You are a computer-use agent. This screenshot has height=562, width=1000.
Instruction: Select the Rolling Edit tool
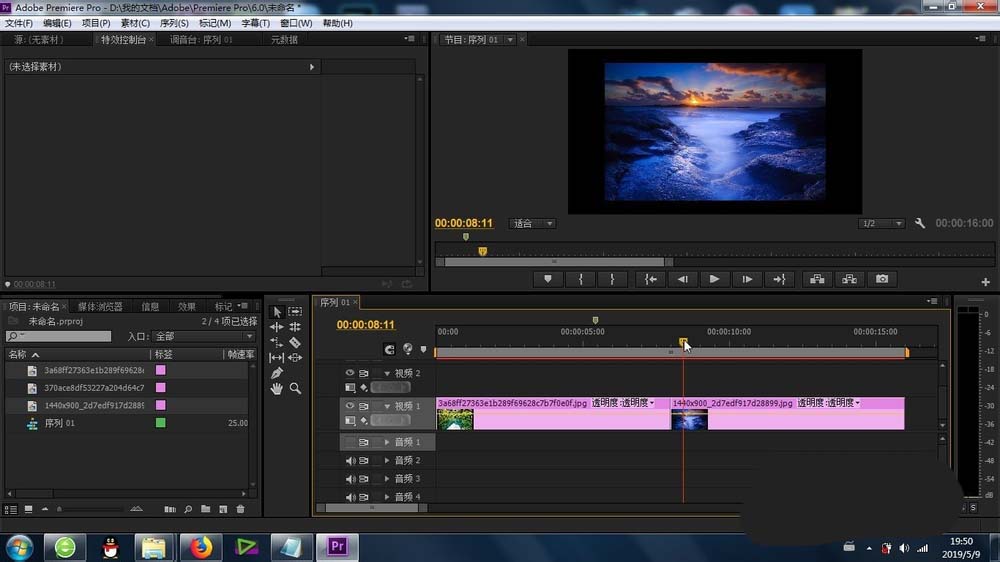[295, 327]
